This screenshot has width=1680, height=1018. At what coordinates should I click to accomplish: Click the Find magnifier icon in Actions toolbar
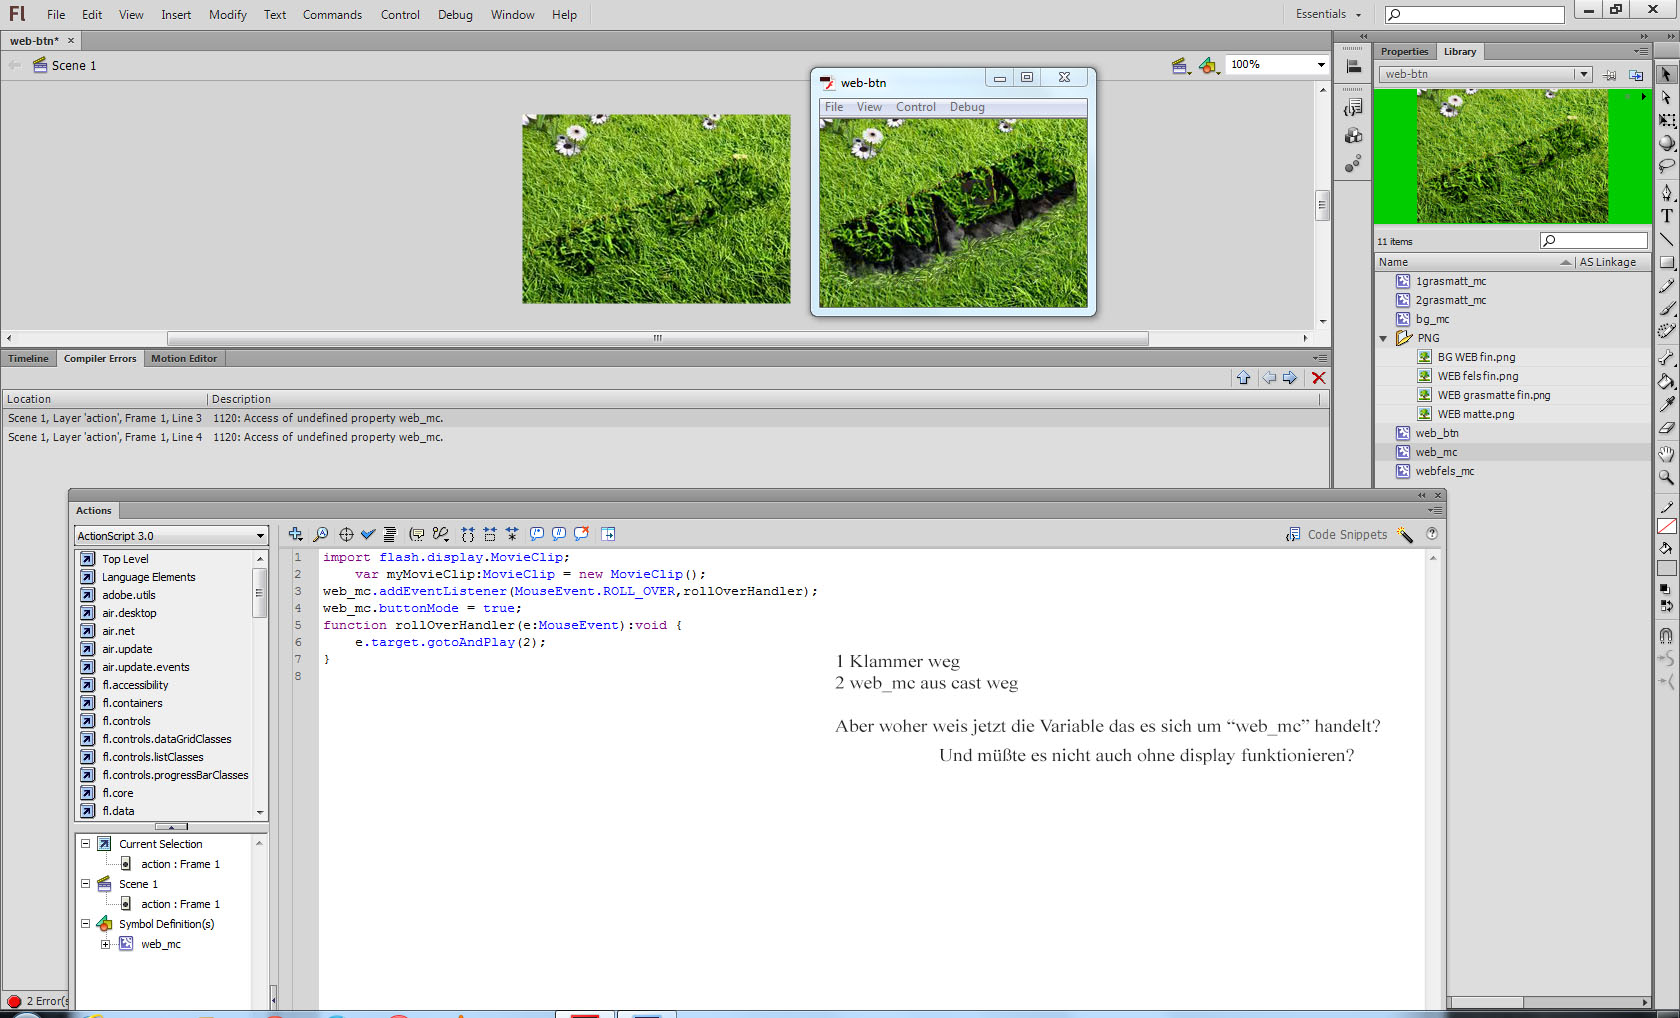pos(321,534)
